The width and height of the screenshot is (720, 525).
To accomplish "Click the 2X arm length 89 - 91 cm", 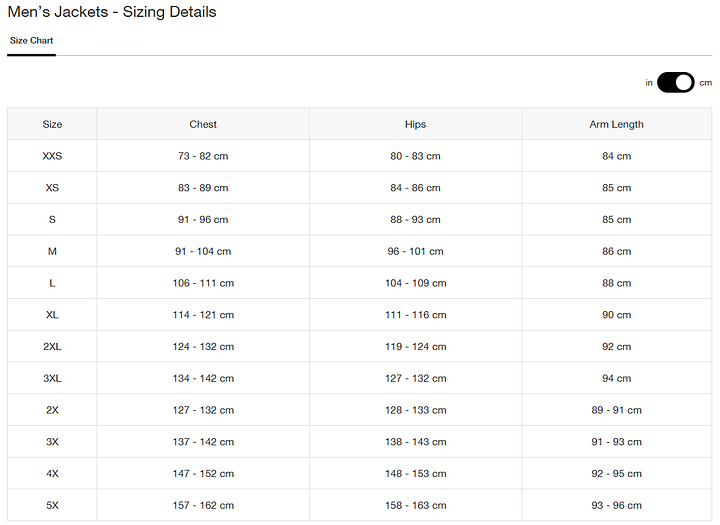I will 616,410.
